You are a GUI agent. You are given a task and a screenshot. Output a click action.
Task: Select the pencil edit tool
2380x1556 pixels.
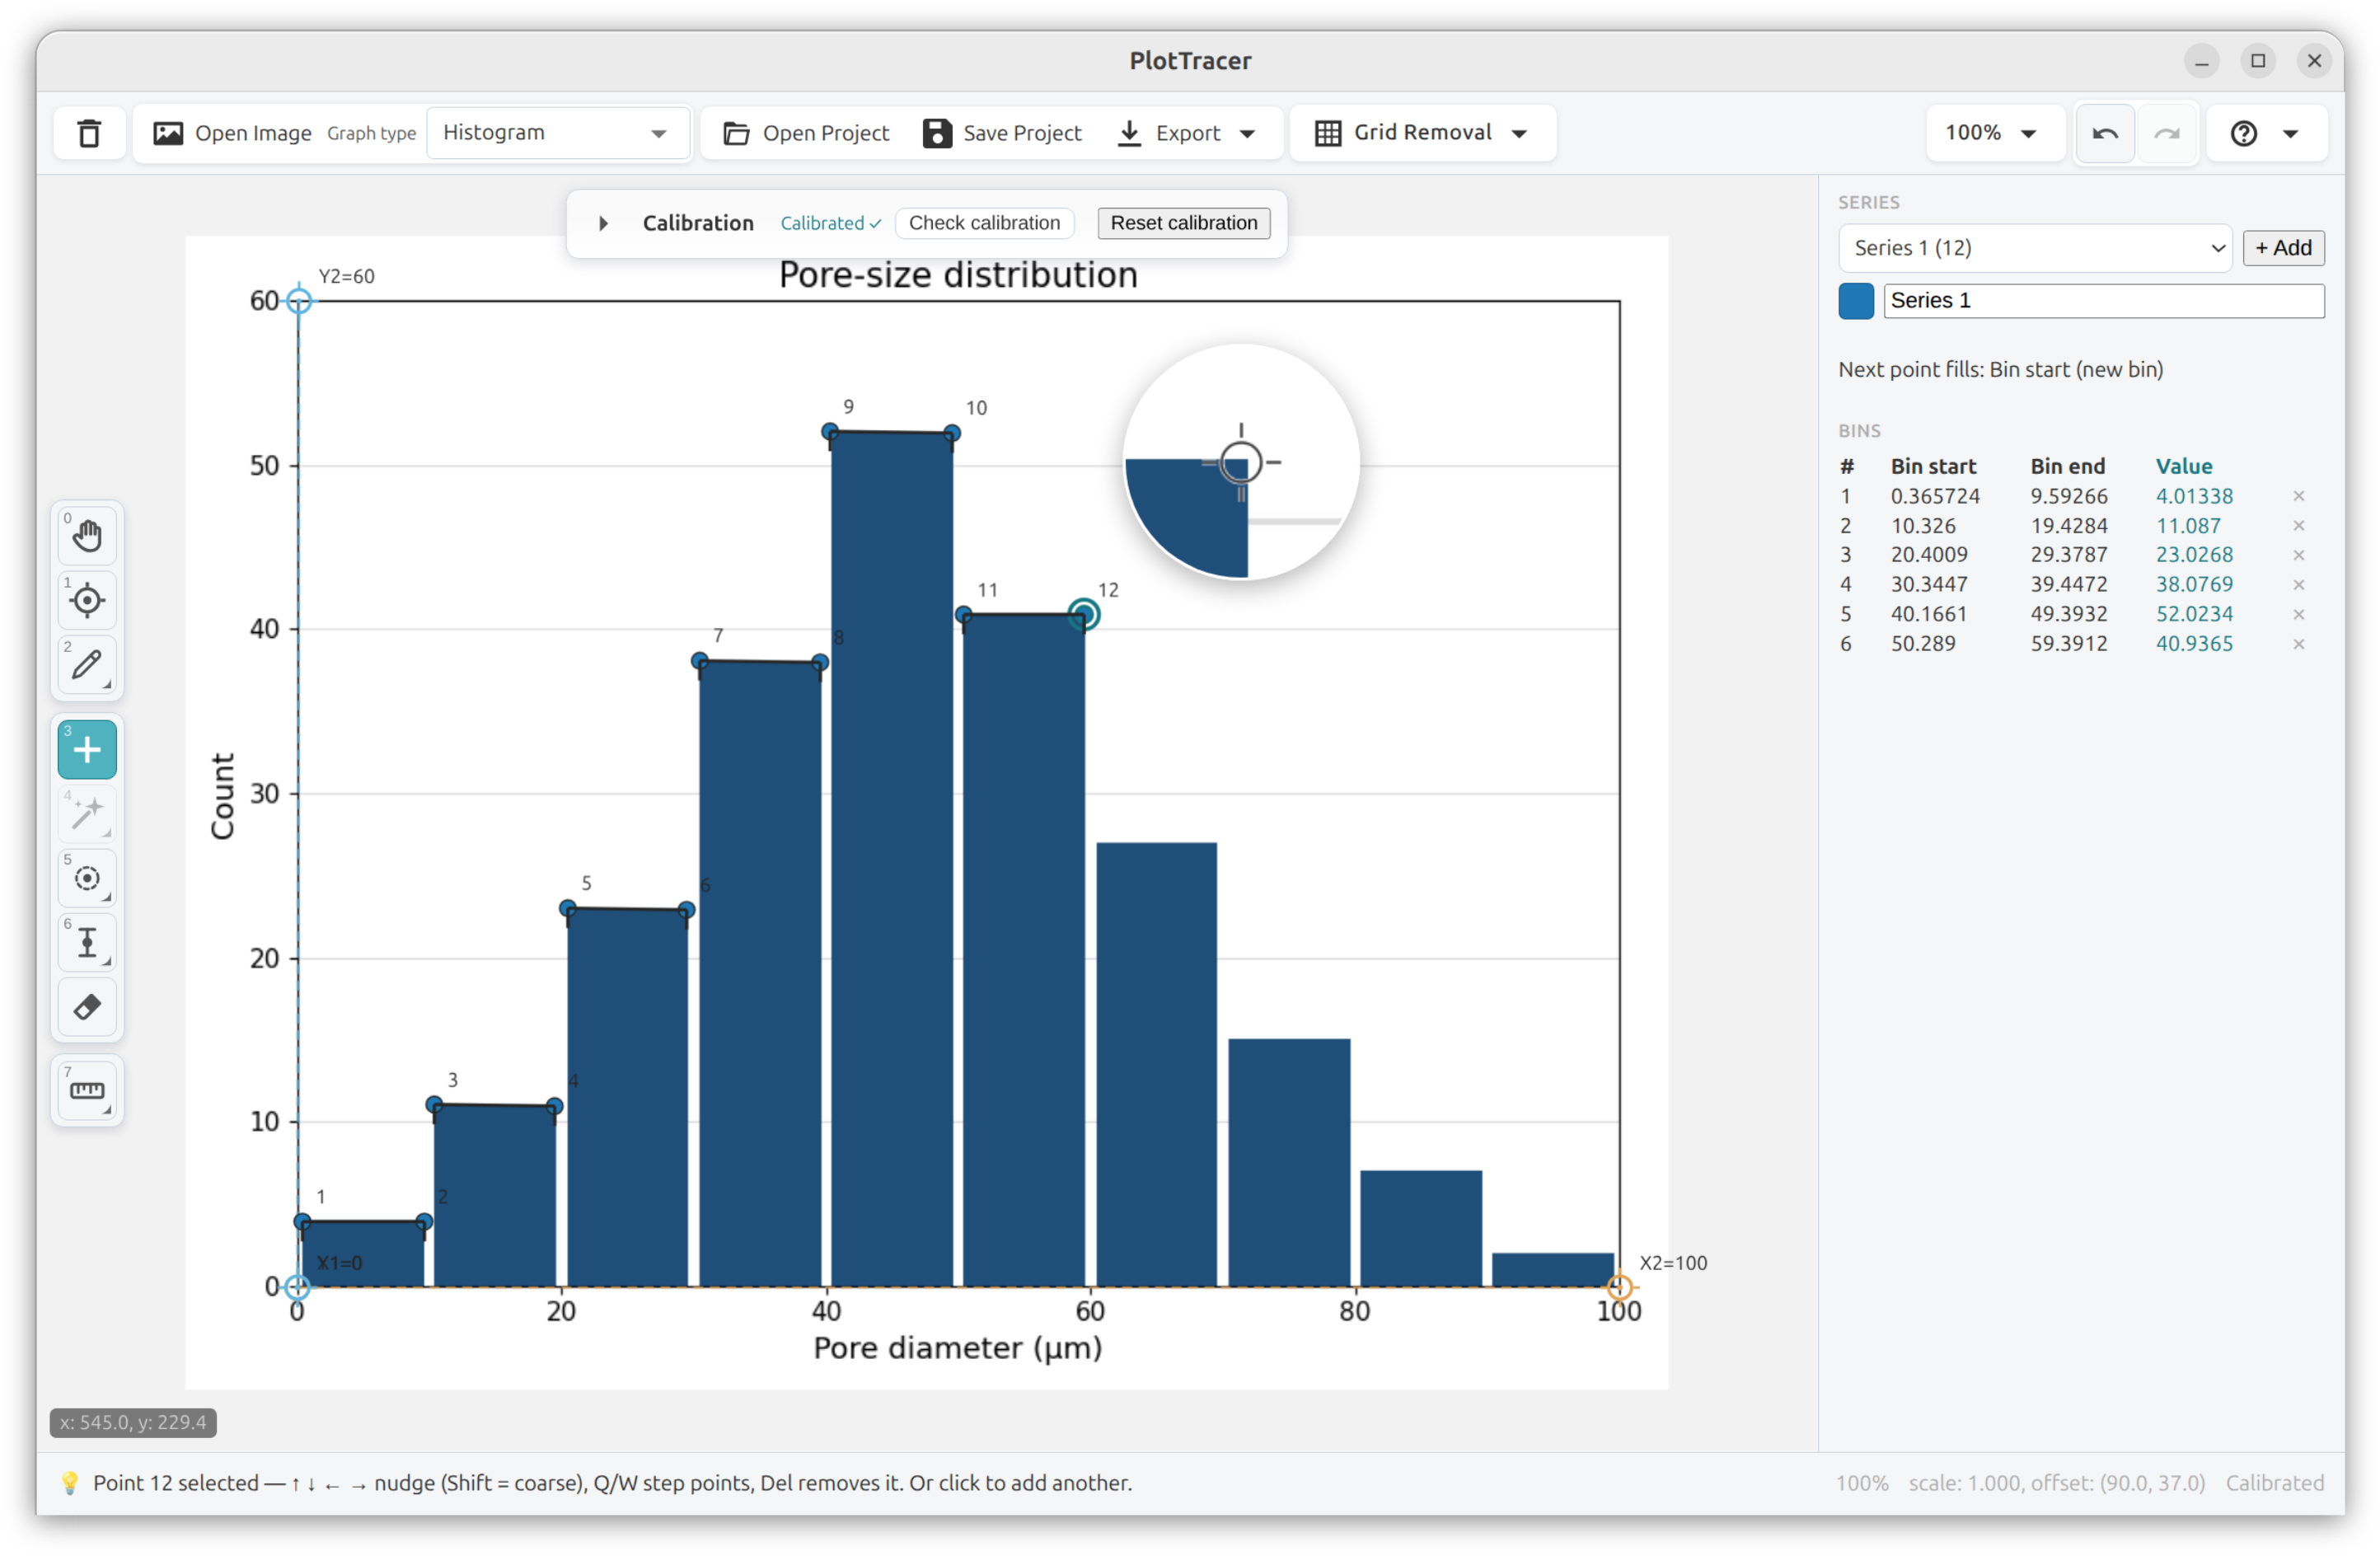pos(87,664)
